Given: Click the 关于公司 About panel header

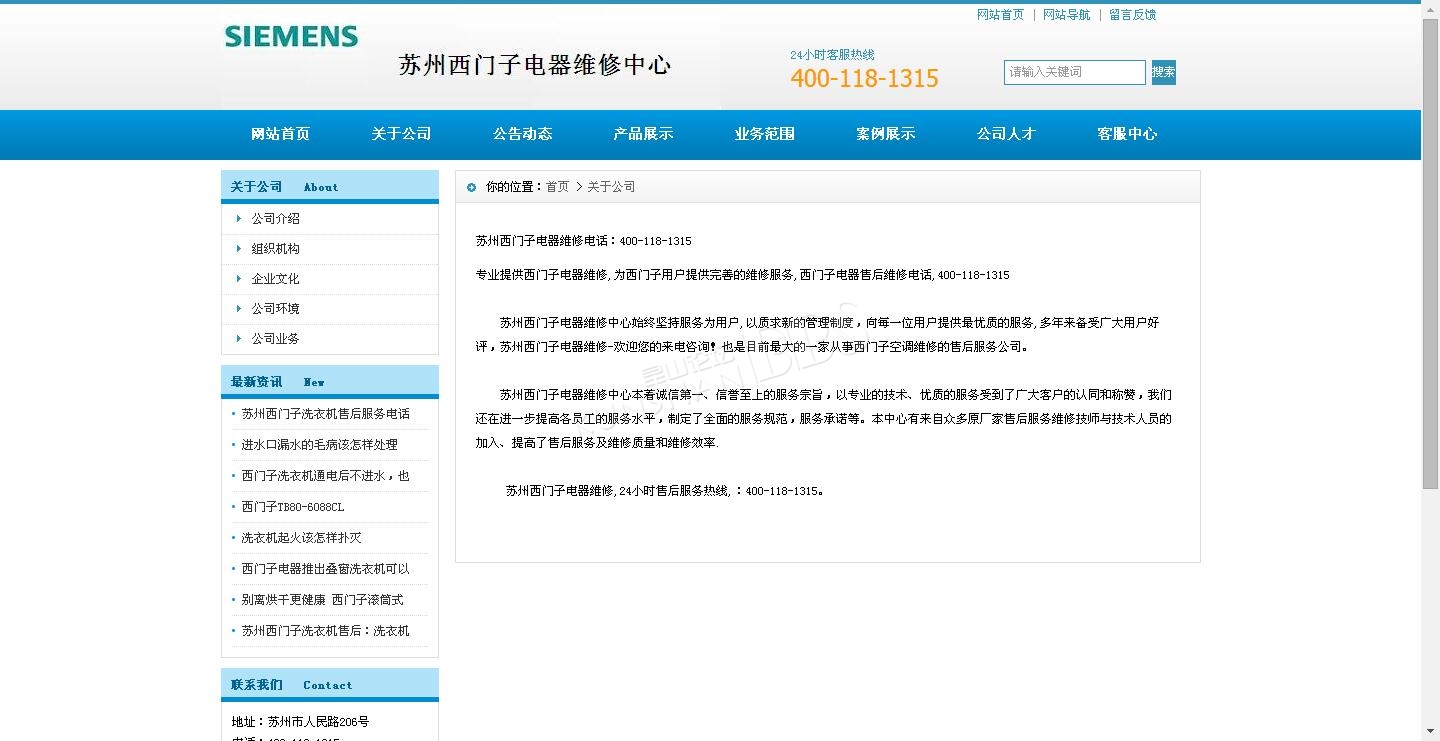Looking at the screenshot, I should click(330, 186).
